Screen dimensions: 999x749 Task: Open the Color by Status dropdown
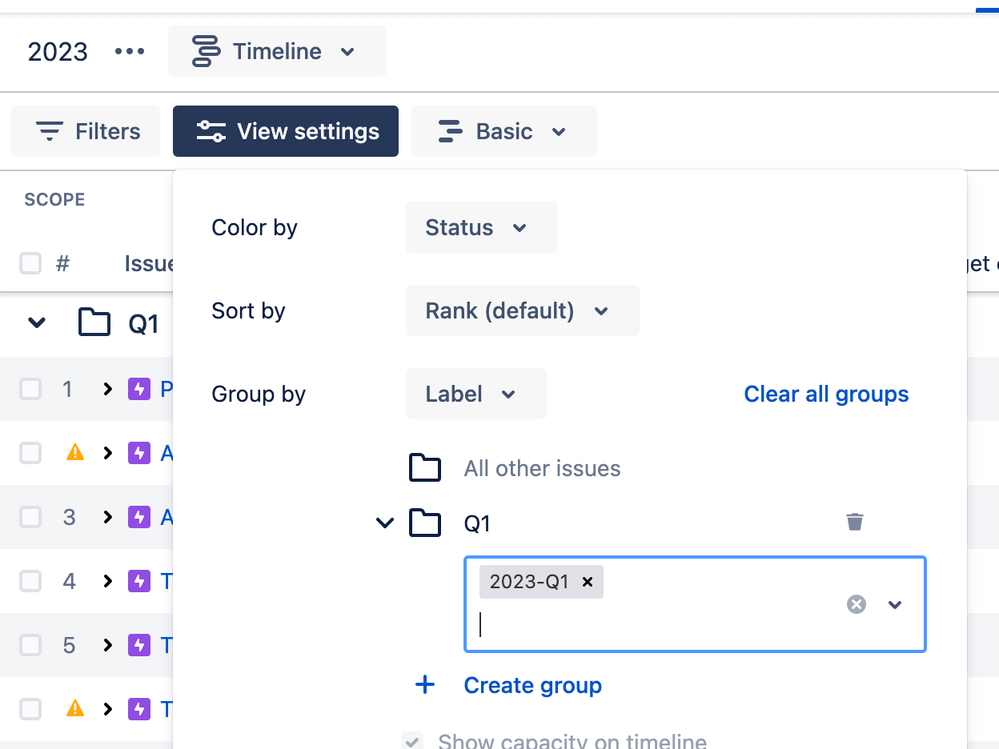481,227
